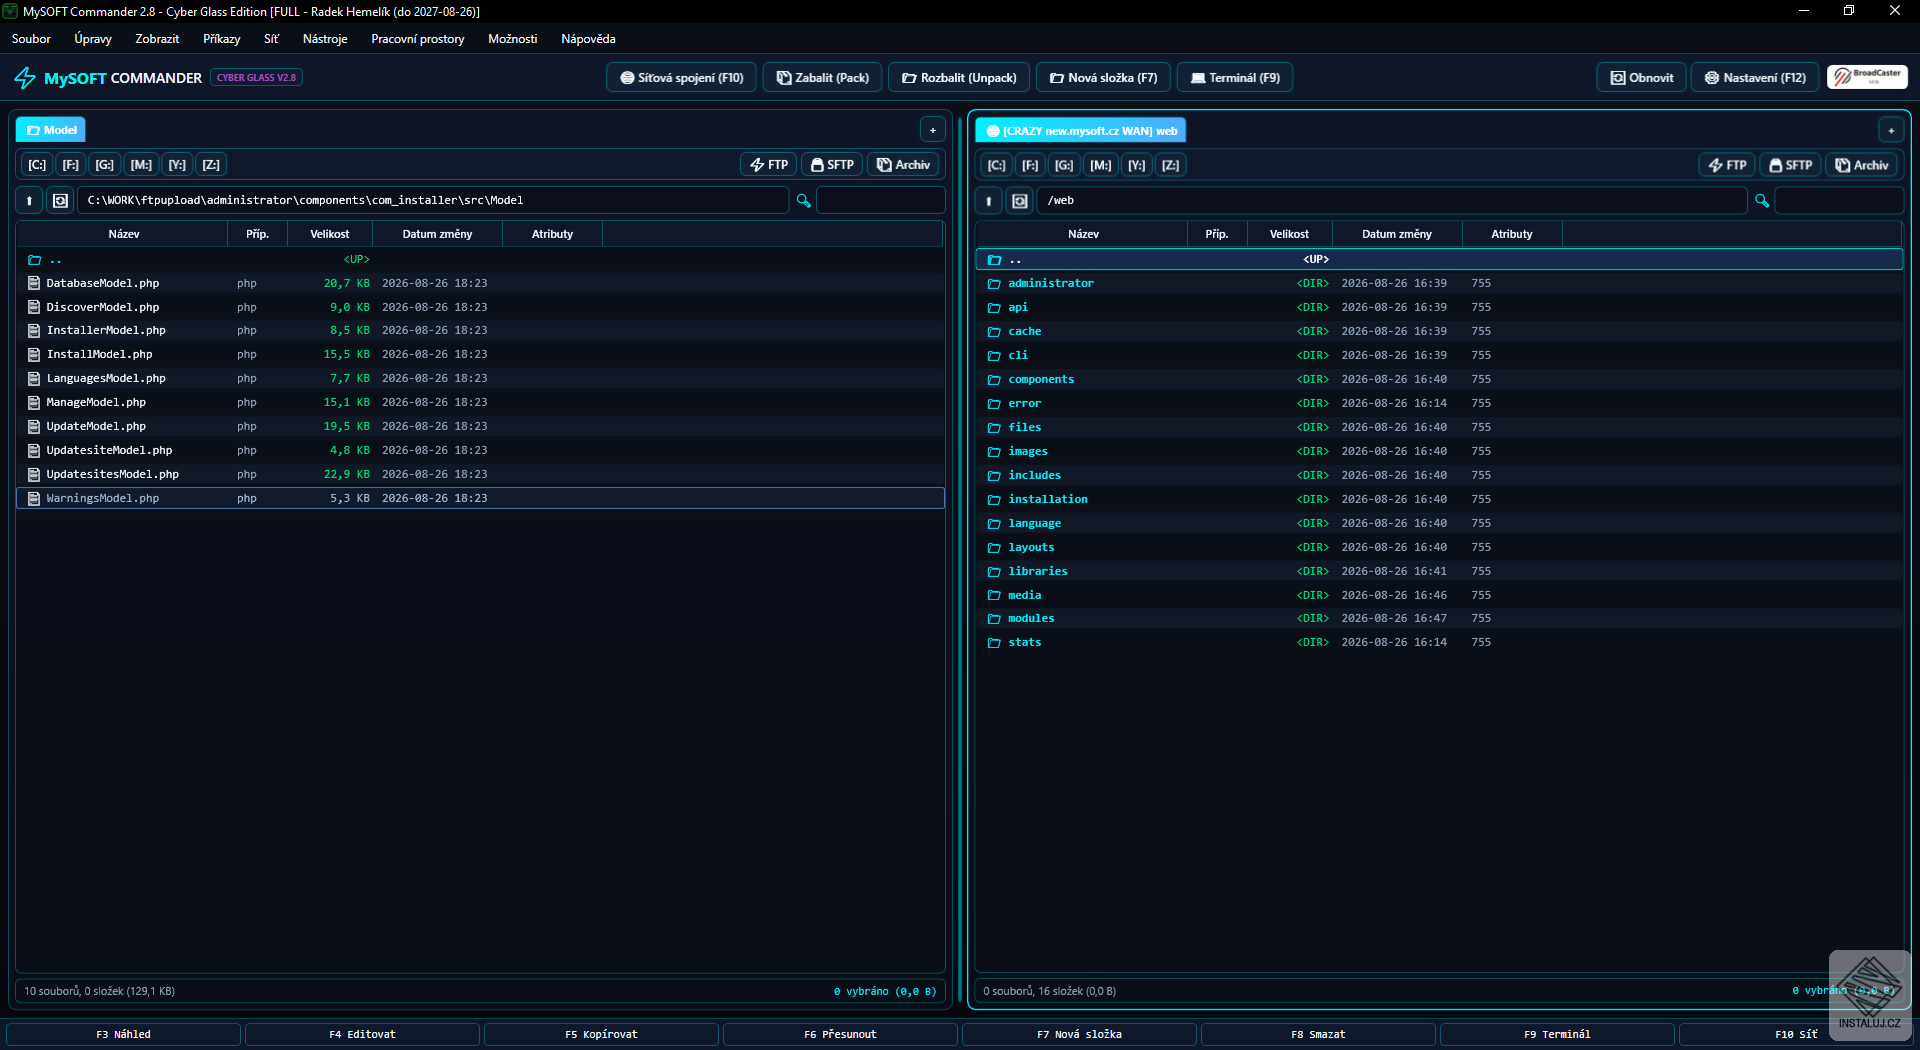Add a new tab in left panel
1920x1050 pixels.
tap(932, 130)
